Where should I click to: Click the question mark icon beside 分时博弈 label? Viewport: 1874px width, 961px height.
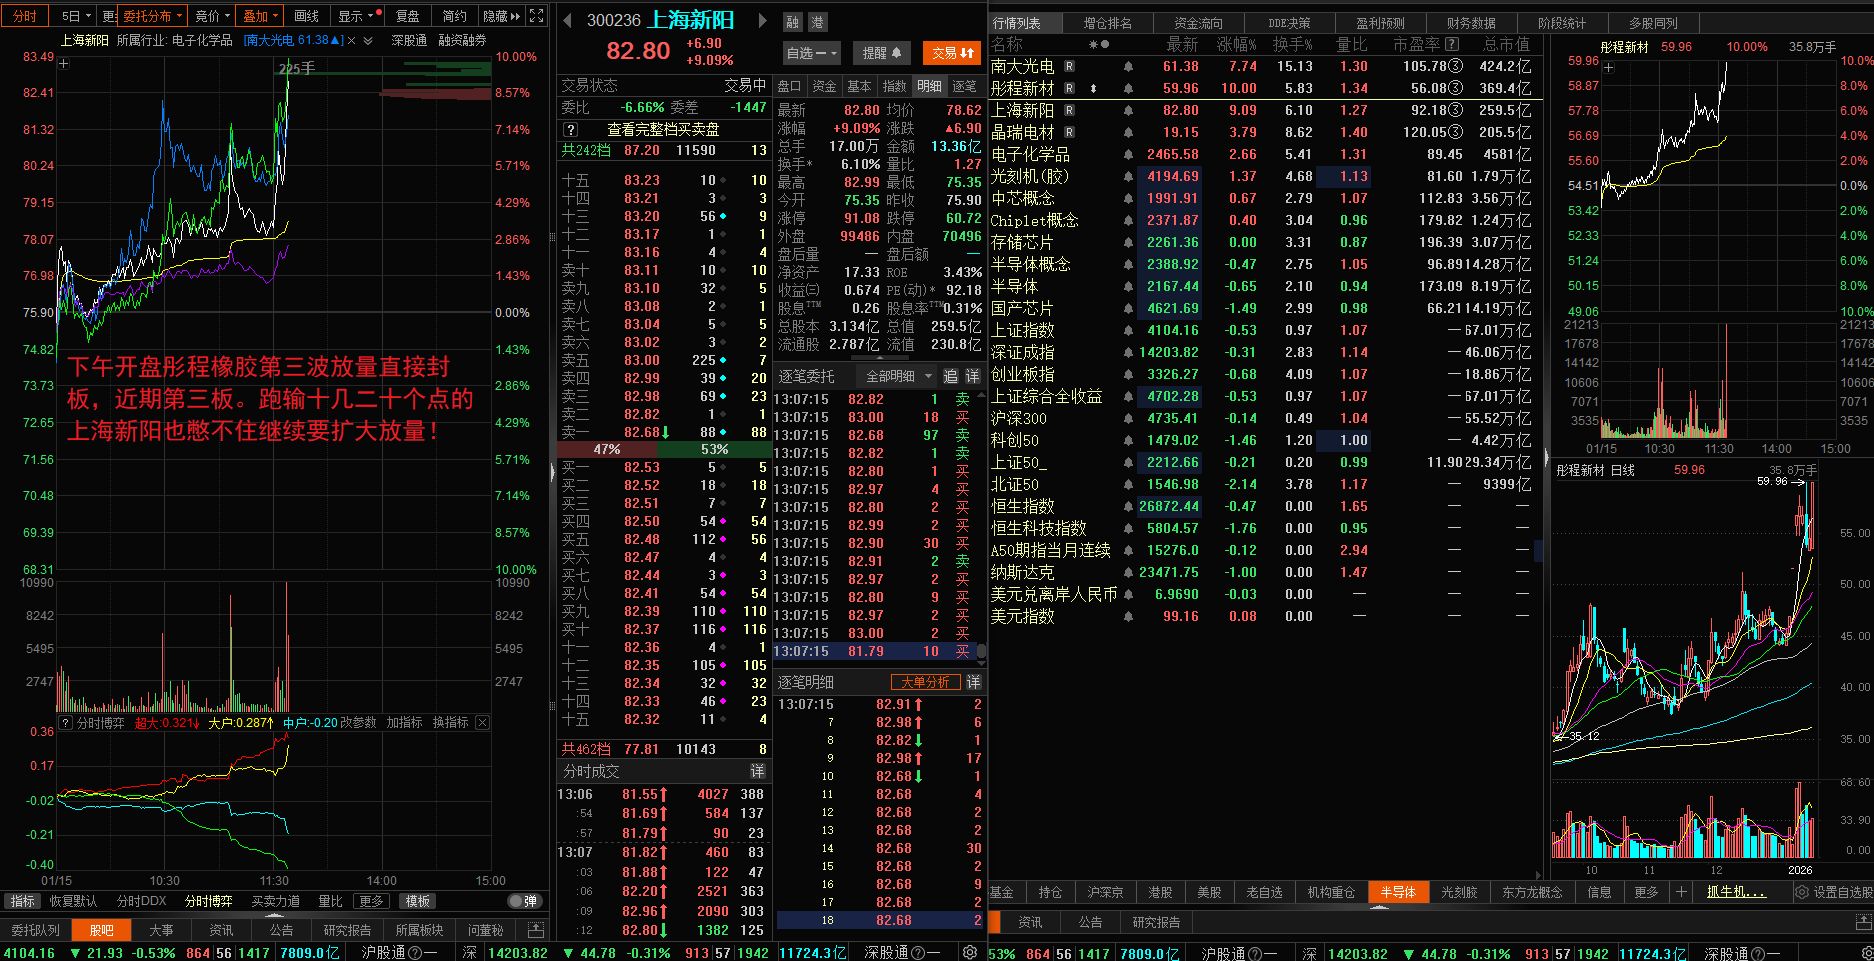pos(66,722)
